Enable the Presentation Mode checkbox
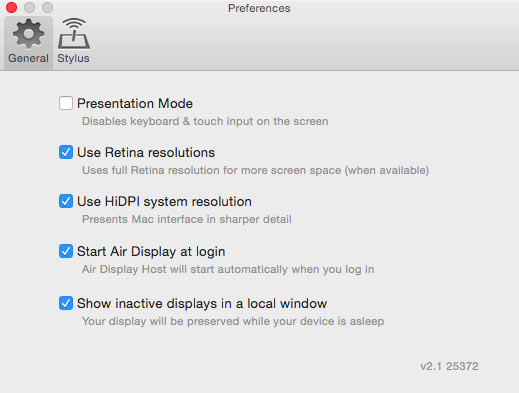Viewport: 519px width, 393px height. [66, 103]
